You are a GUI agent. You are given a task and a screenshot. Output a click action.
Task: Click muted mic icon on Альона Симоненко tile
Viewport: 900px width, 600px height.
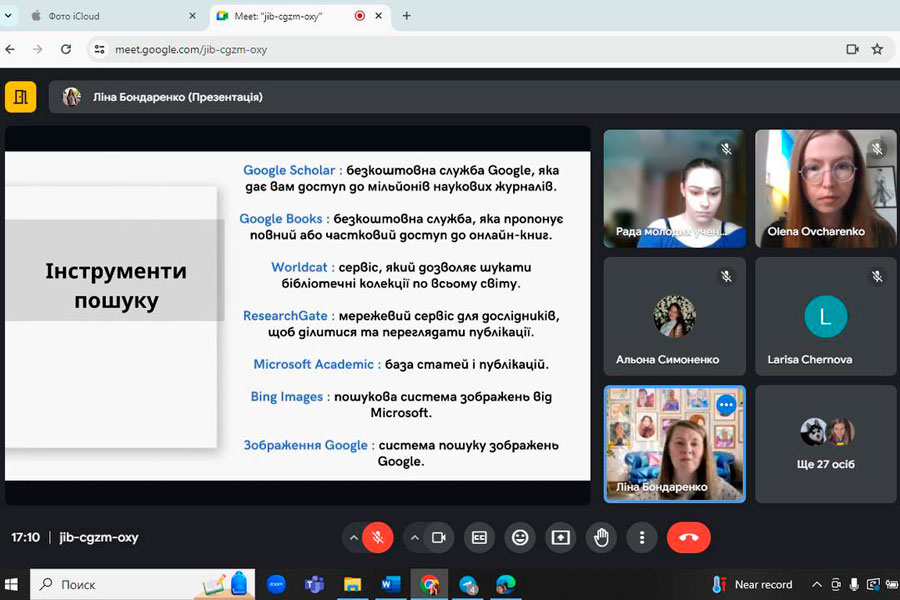click(x=726, y=277)
